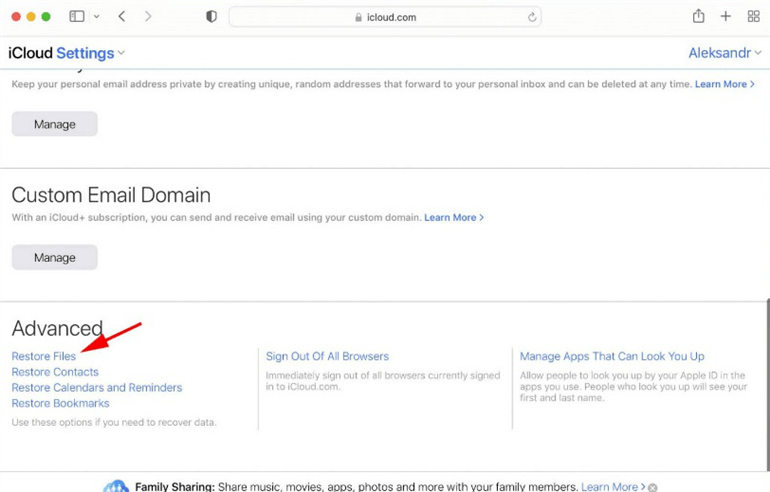The height and width of the screenshot is (492, 770).
Task: Select Restore Contacts link
Action: pos(55,372)
